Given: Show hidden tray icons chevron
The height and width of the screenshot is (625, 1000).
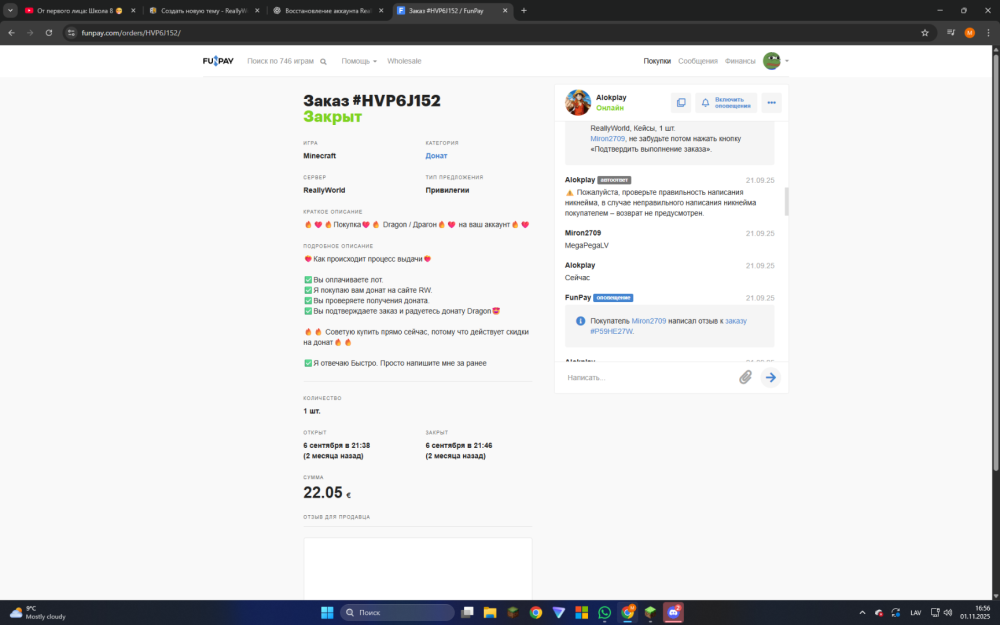Looking at the screenshot, I should (x=862, y=613).
